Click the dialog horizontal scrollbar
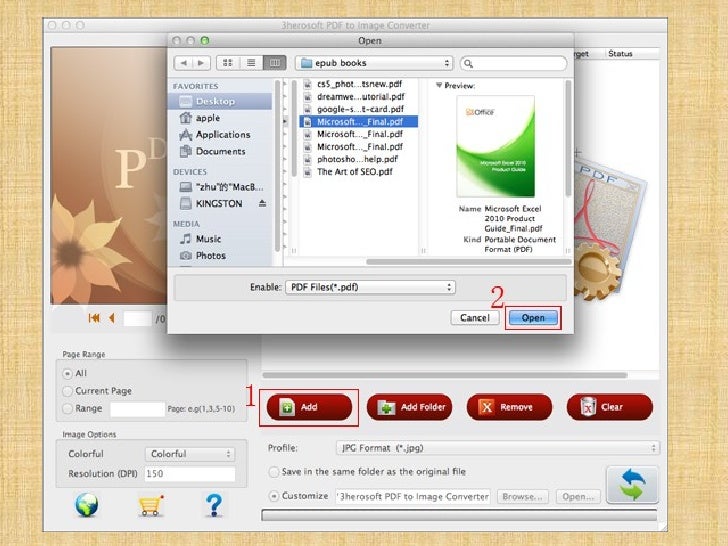728x546 pixels. pyautogui.click(x=468, y=262)
